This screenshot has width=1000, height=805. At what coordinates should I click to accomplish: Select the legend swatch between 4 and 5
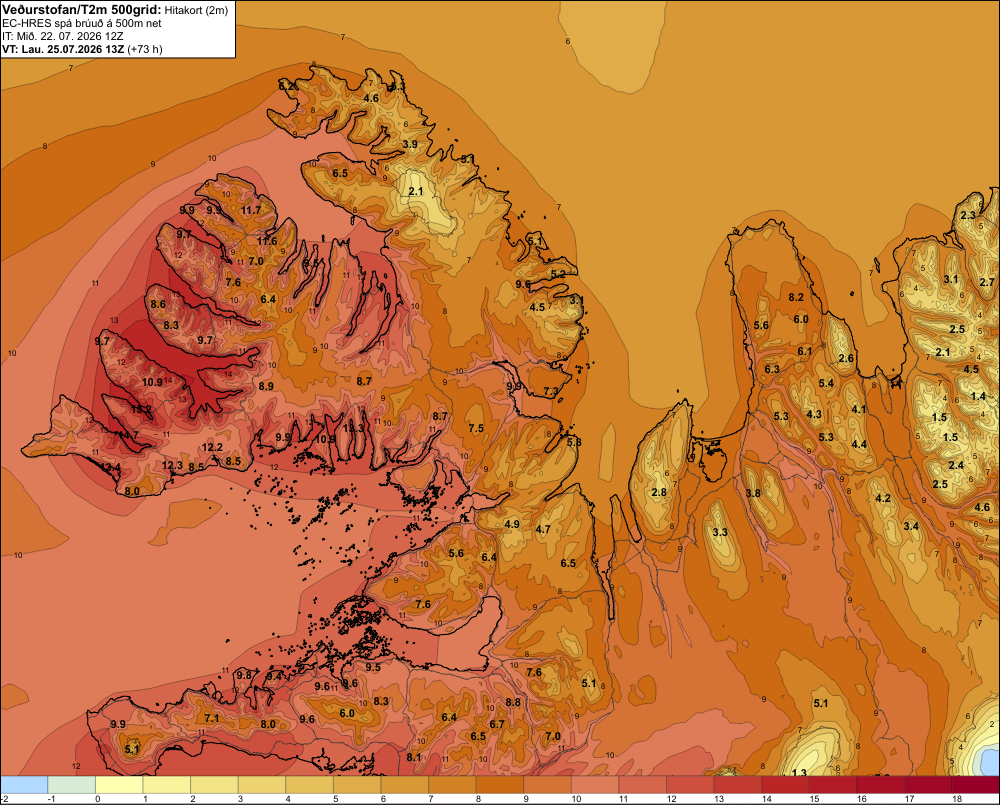[x=309, y=784]
